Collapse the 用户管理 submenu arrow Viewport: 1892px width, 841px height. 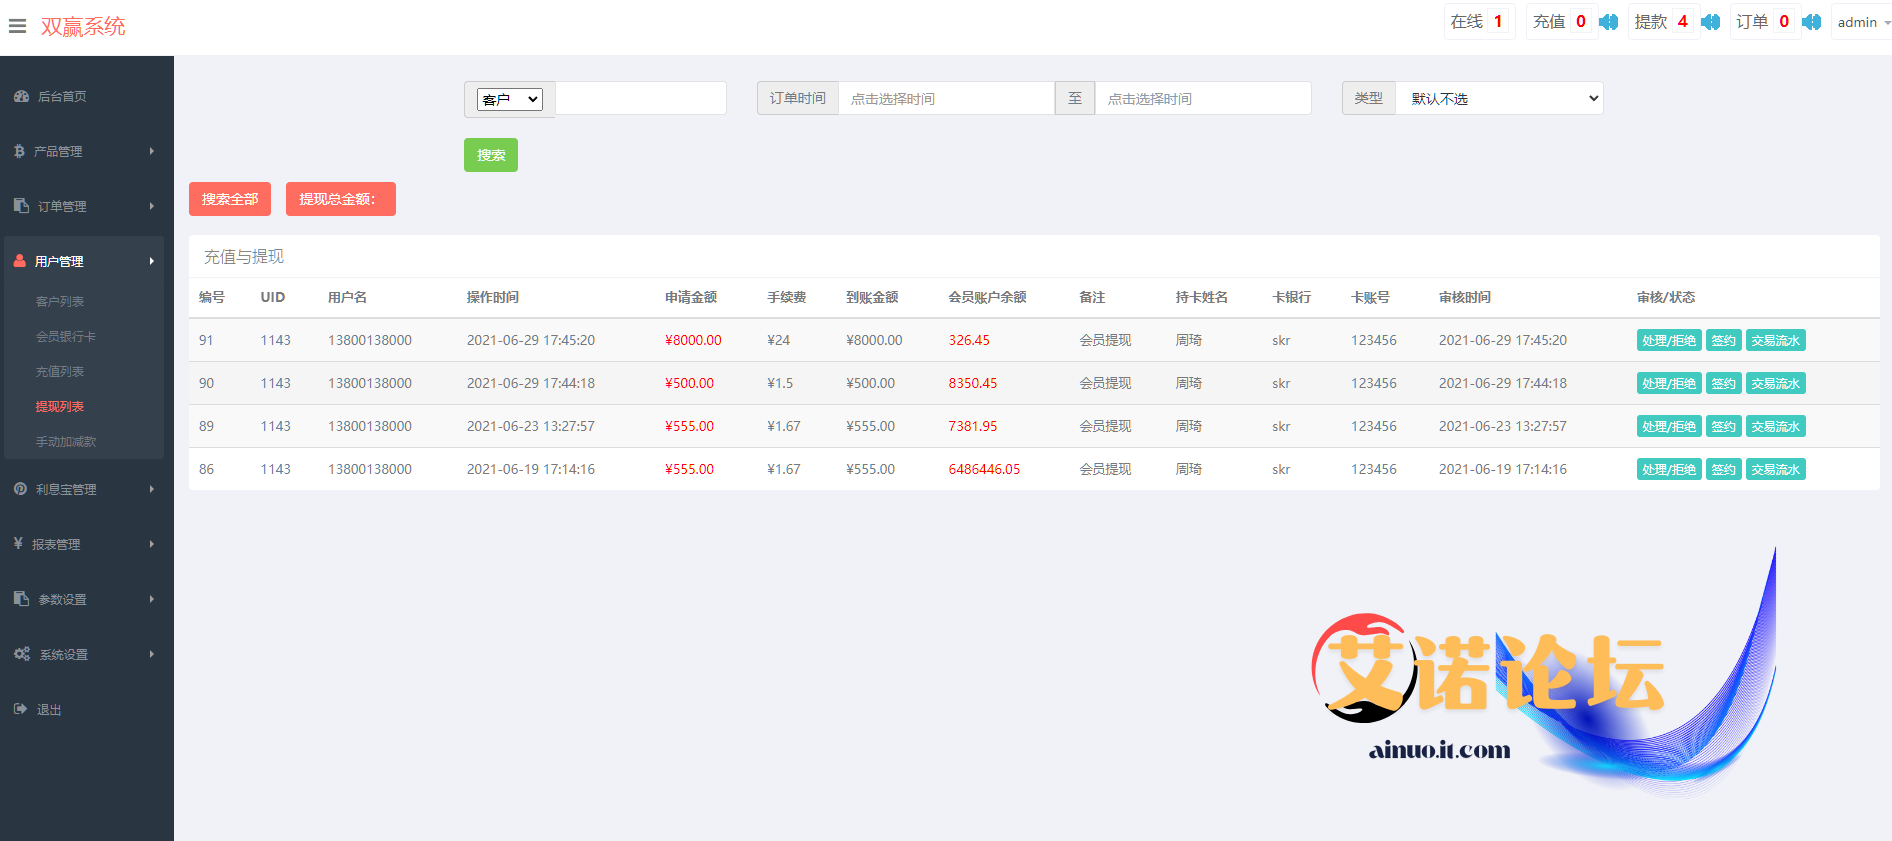coord(152,261)
